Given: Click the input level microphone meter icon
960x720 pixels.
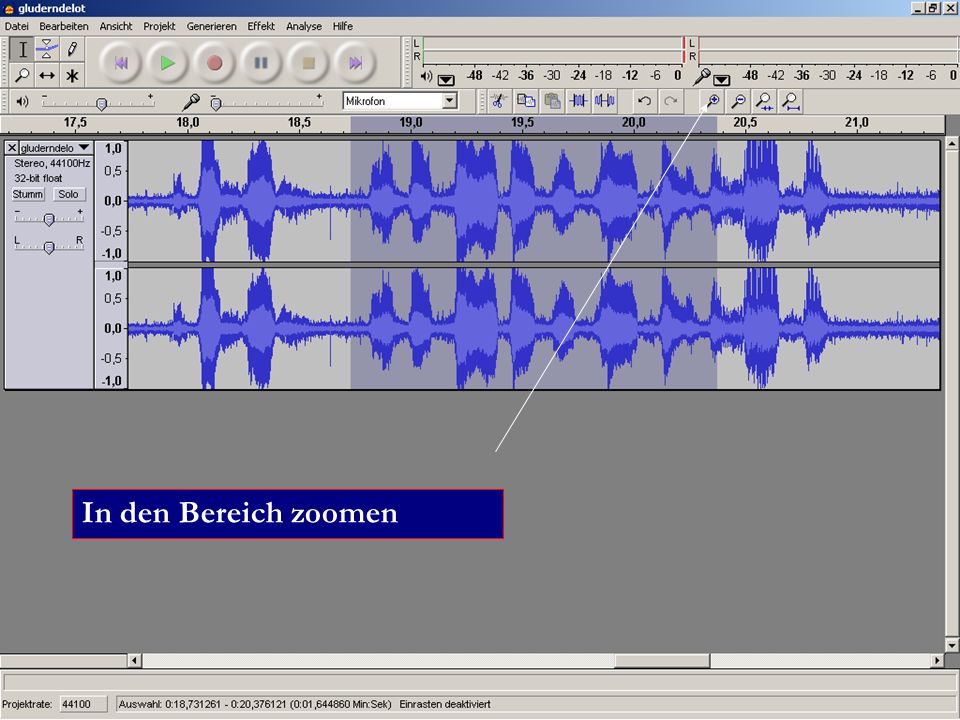Looking at the screenshot, I should click(x=702, y=77).
